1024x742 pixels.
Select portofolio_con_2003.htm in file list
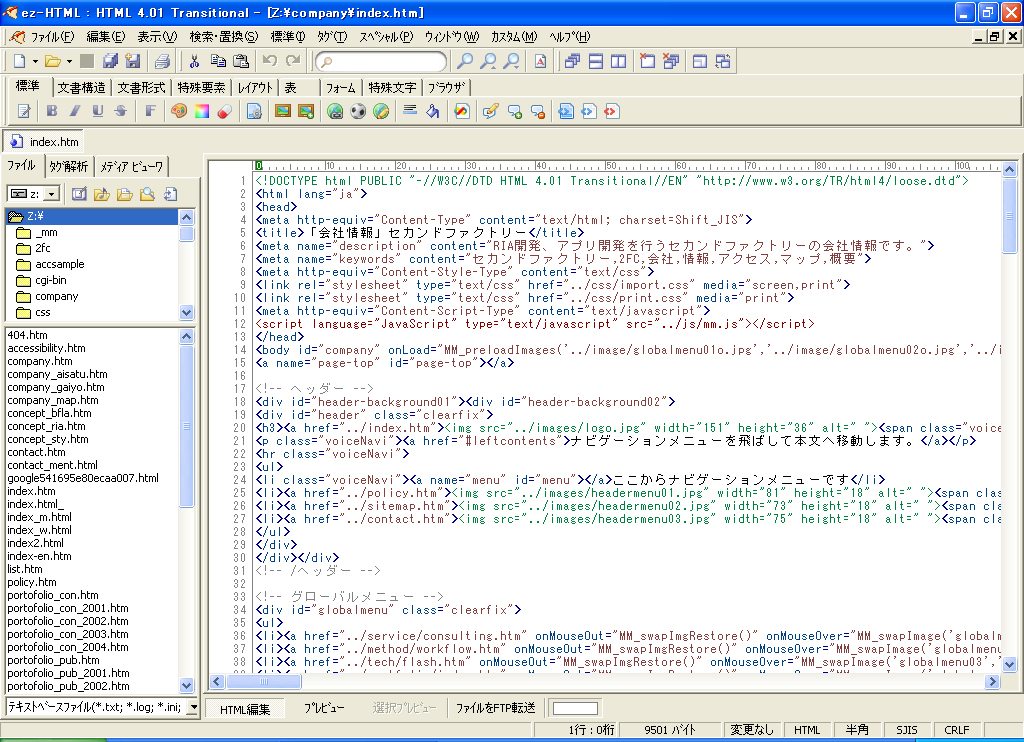click(x=68, y=634)
